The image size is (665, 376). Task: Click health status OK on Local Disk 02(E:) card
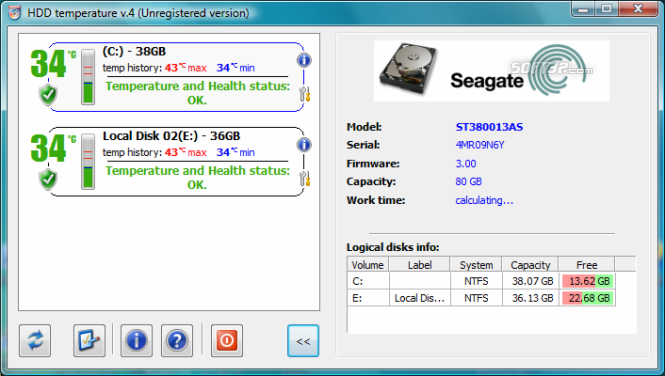coord(197,177)
